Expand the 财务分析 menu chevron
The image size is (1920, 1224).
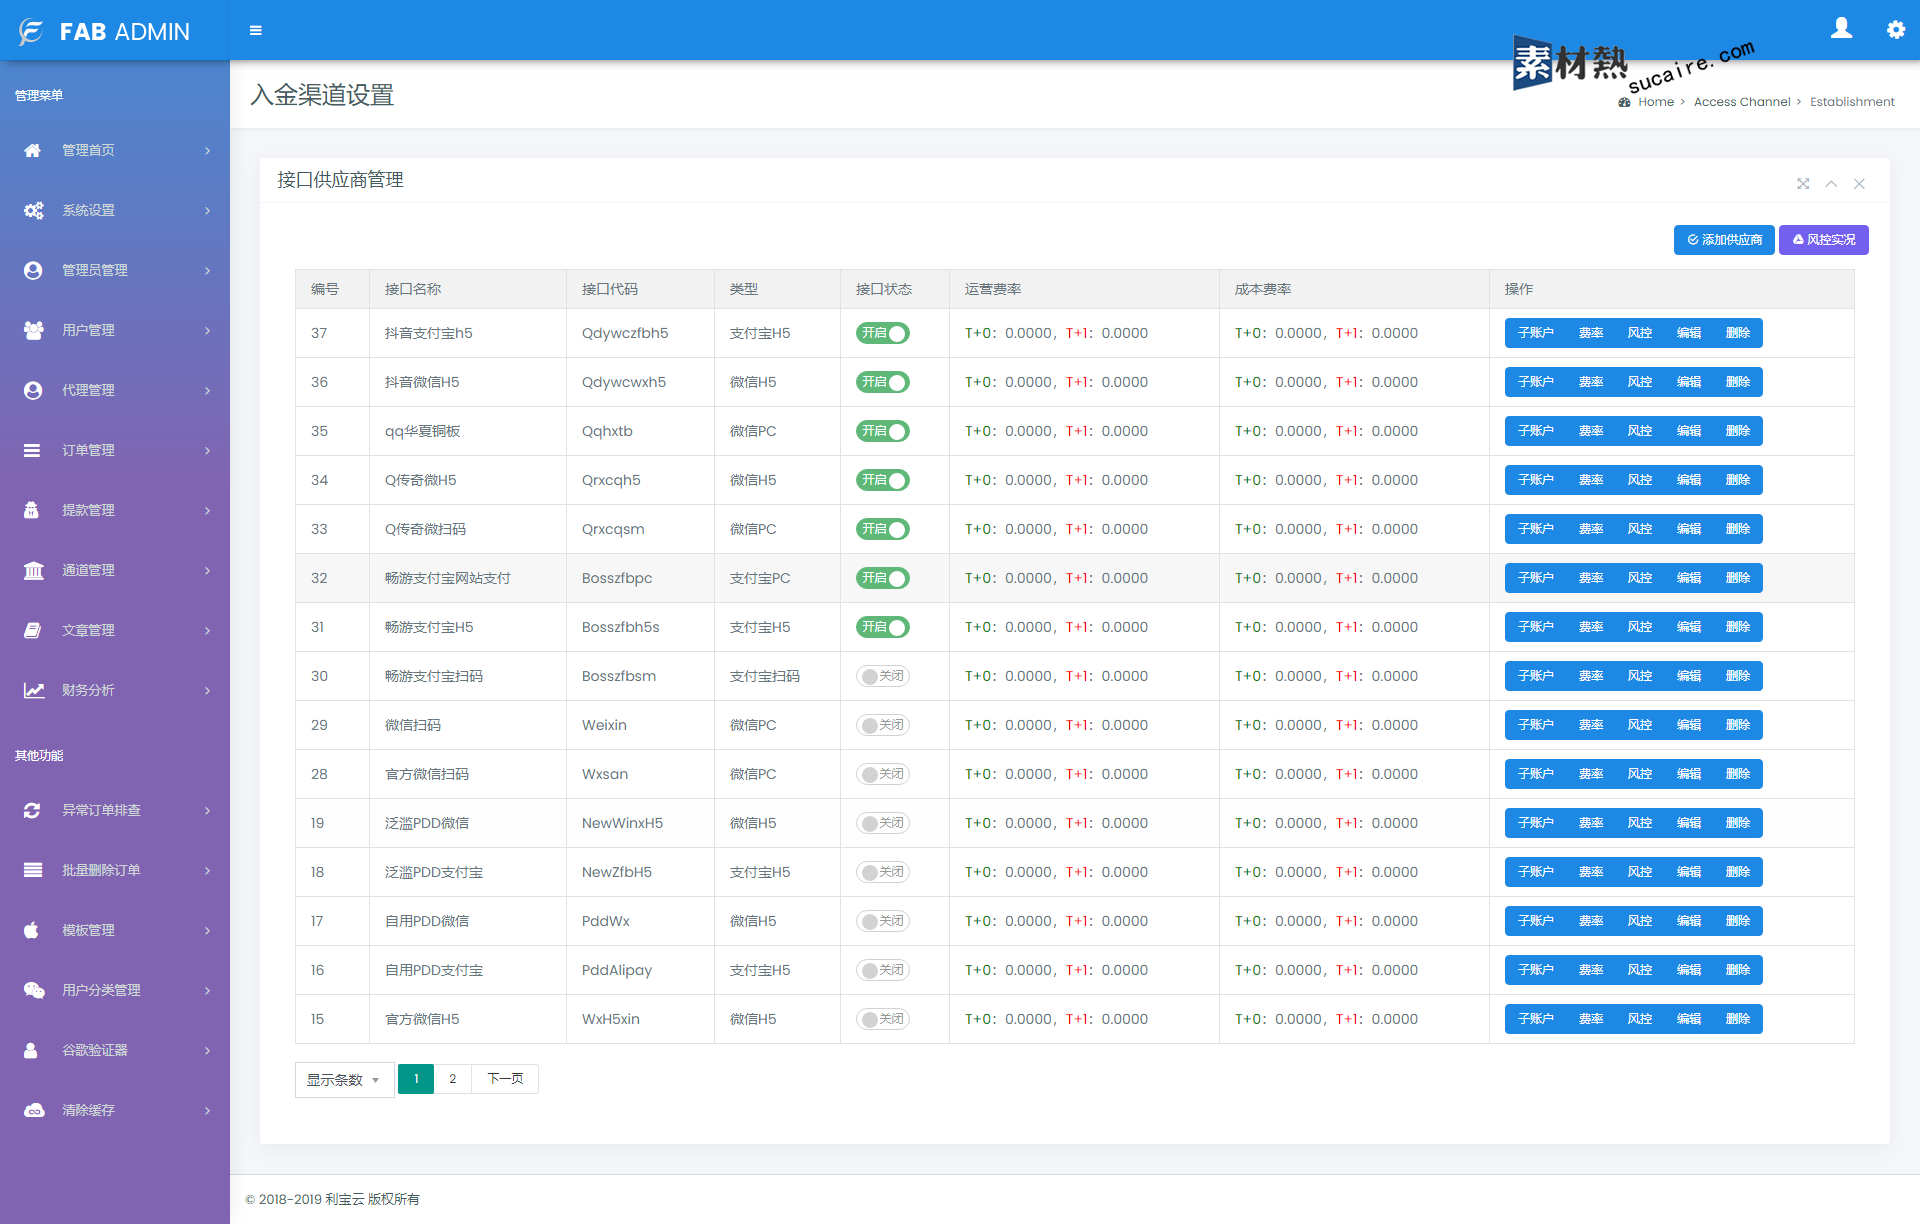208,691
